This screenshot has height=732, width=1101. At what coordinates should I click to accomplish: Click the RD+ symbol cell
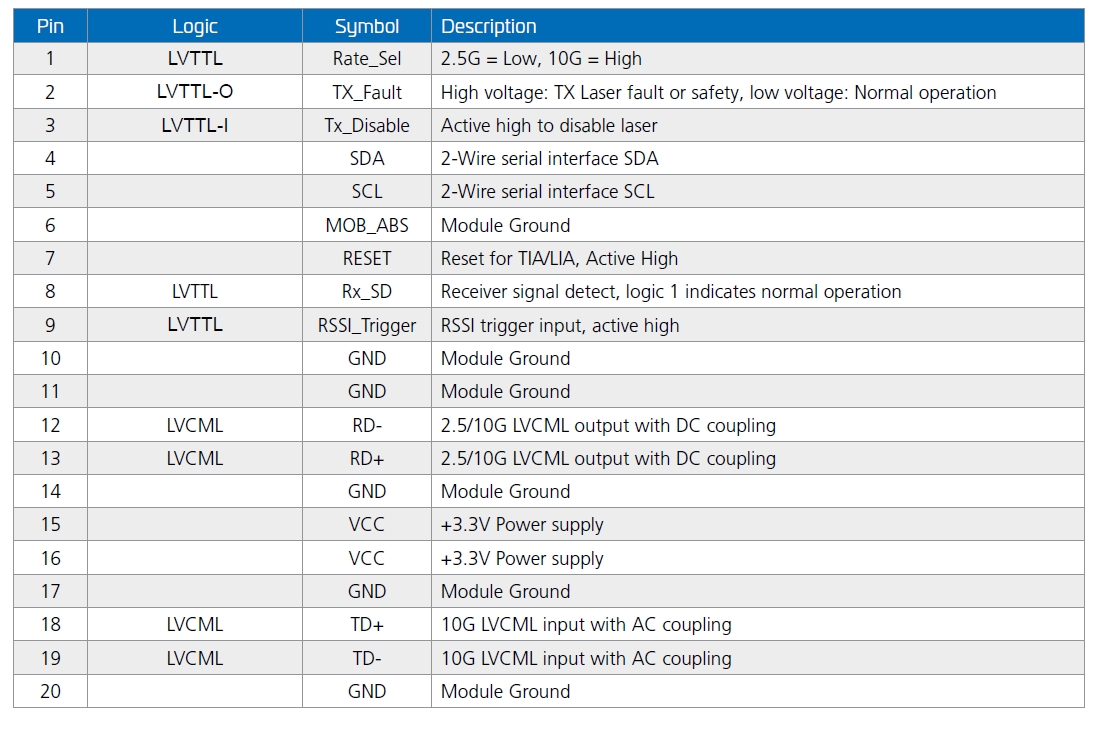tap(367, 458)
